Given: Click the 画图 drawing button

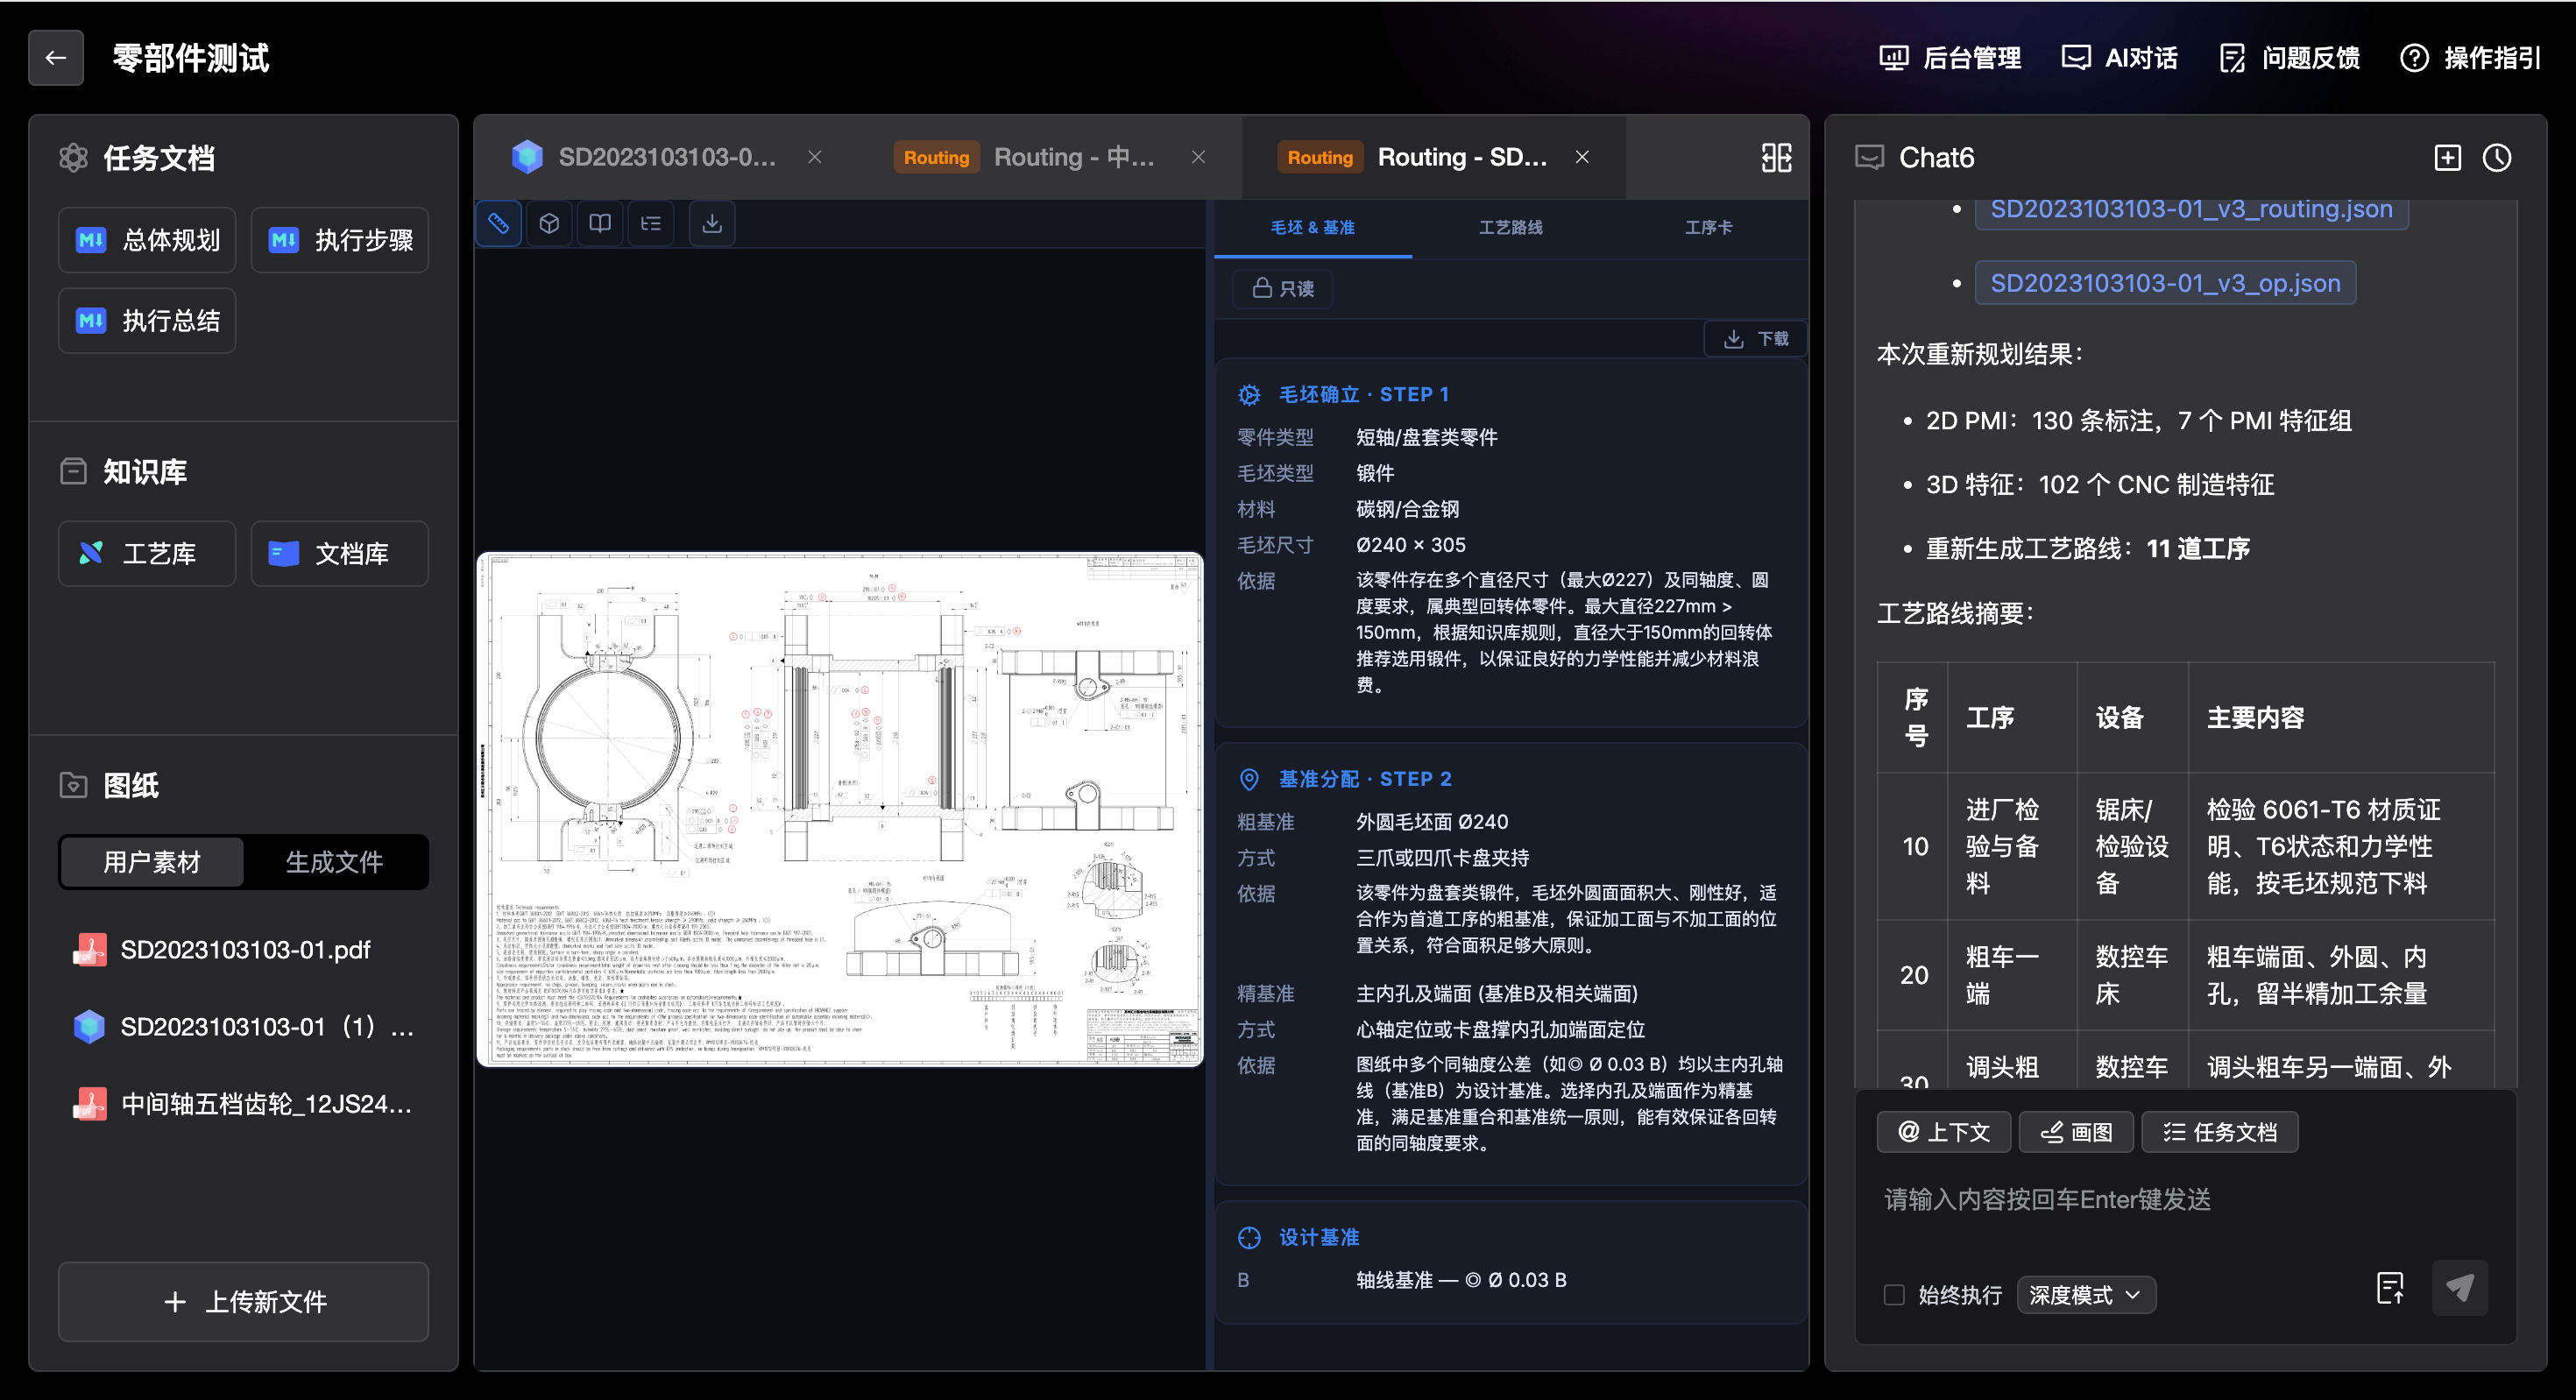Looking at the screenshot, I should tap(2076, 1132).
